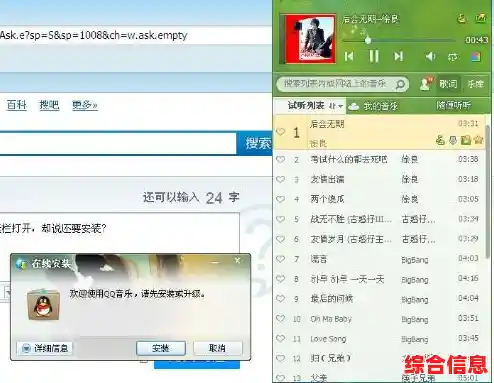Viewport: 494px width, 383px height.
Task: Click the download icon on the 后会无期 row
Action: point(453,140)
